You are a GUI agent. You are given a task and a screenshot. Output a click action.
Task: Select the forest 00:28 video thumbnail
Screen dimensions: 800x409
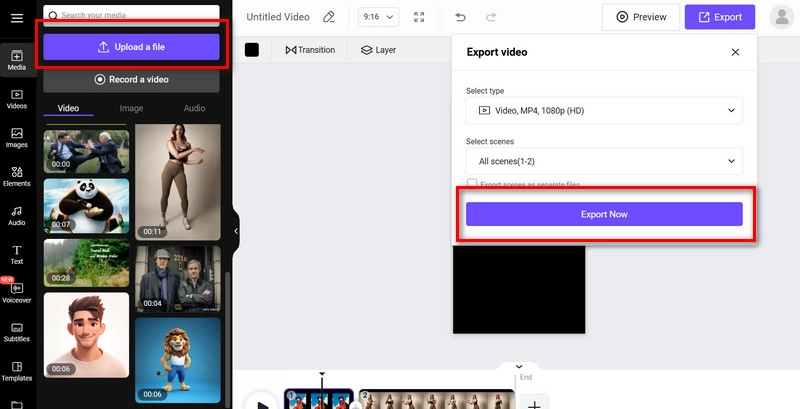(x=86, y=263)
